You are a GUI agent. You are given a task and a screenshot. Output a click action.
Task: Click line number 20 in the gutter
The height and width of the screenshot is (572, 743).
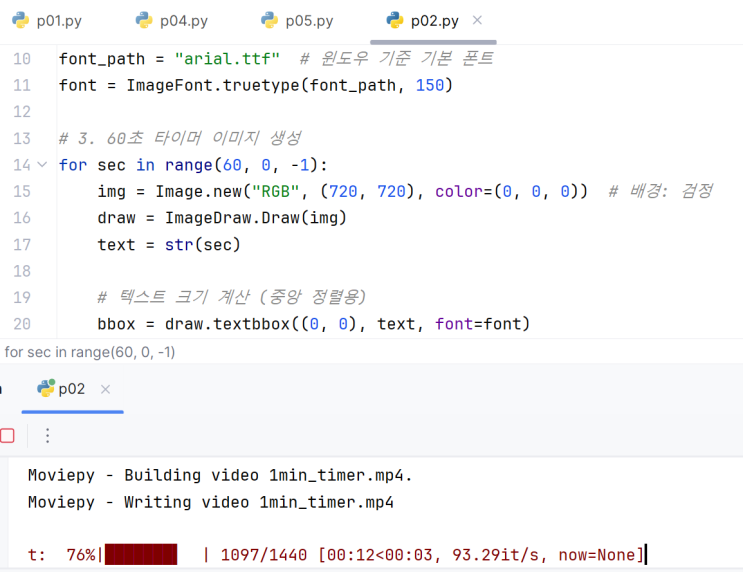(x=22, y=324)
